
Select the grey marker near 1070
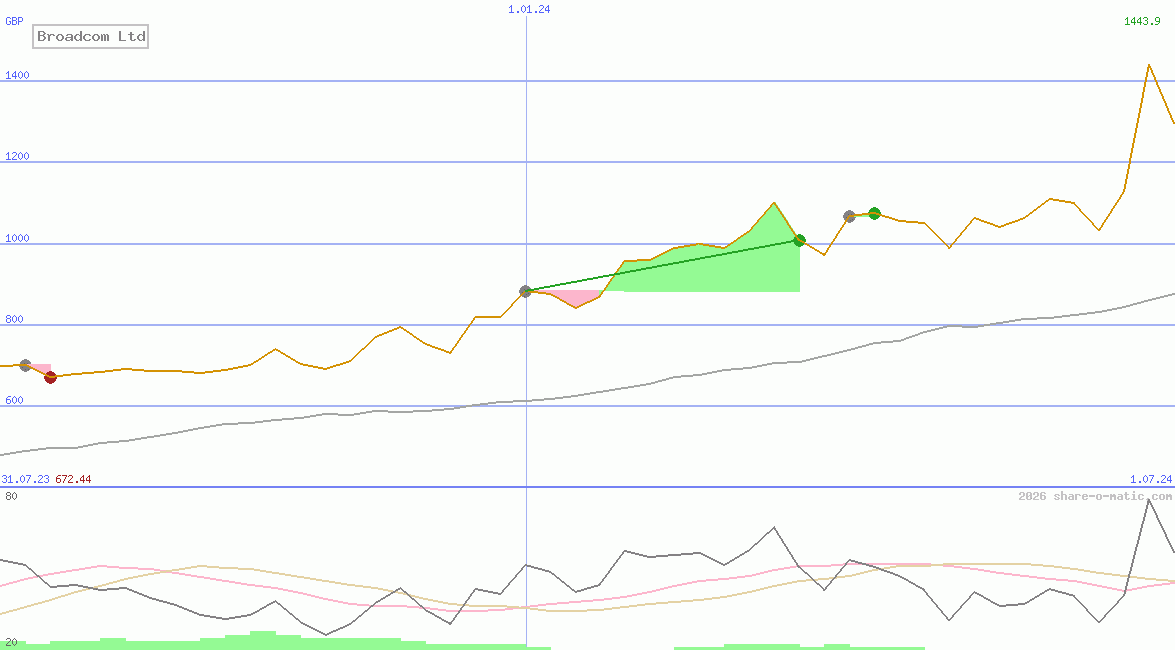click(849, 216)
